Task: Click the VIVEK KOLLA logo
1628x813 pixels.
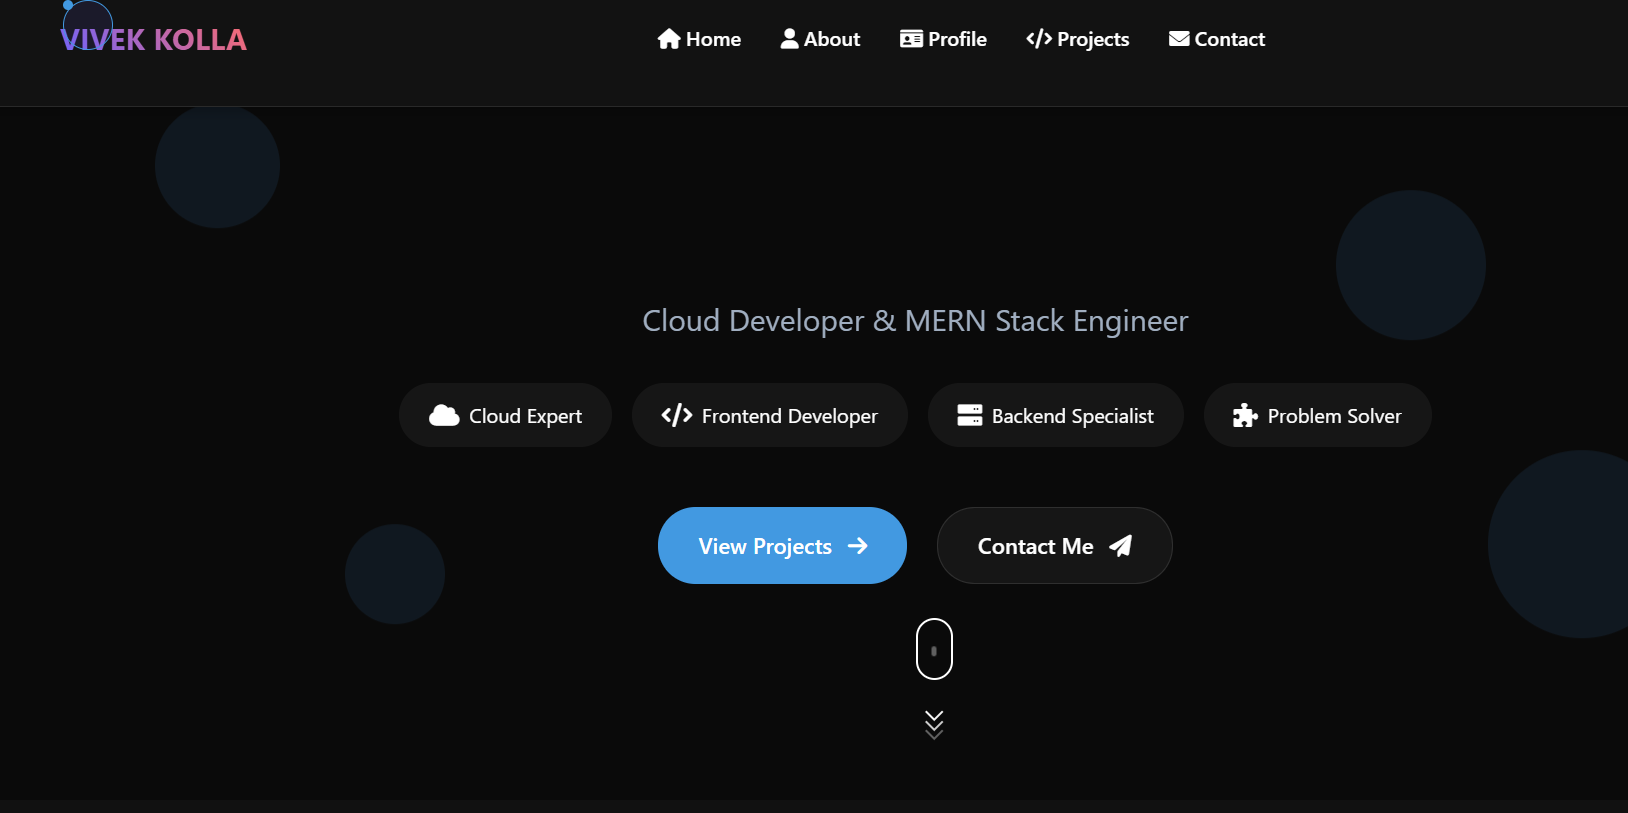Action: [x=153, y=39]
